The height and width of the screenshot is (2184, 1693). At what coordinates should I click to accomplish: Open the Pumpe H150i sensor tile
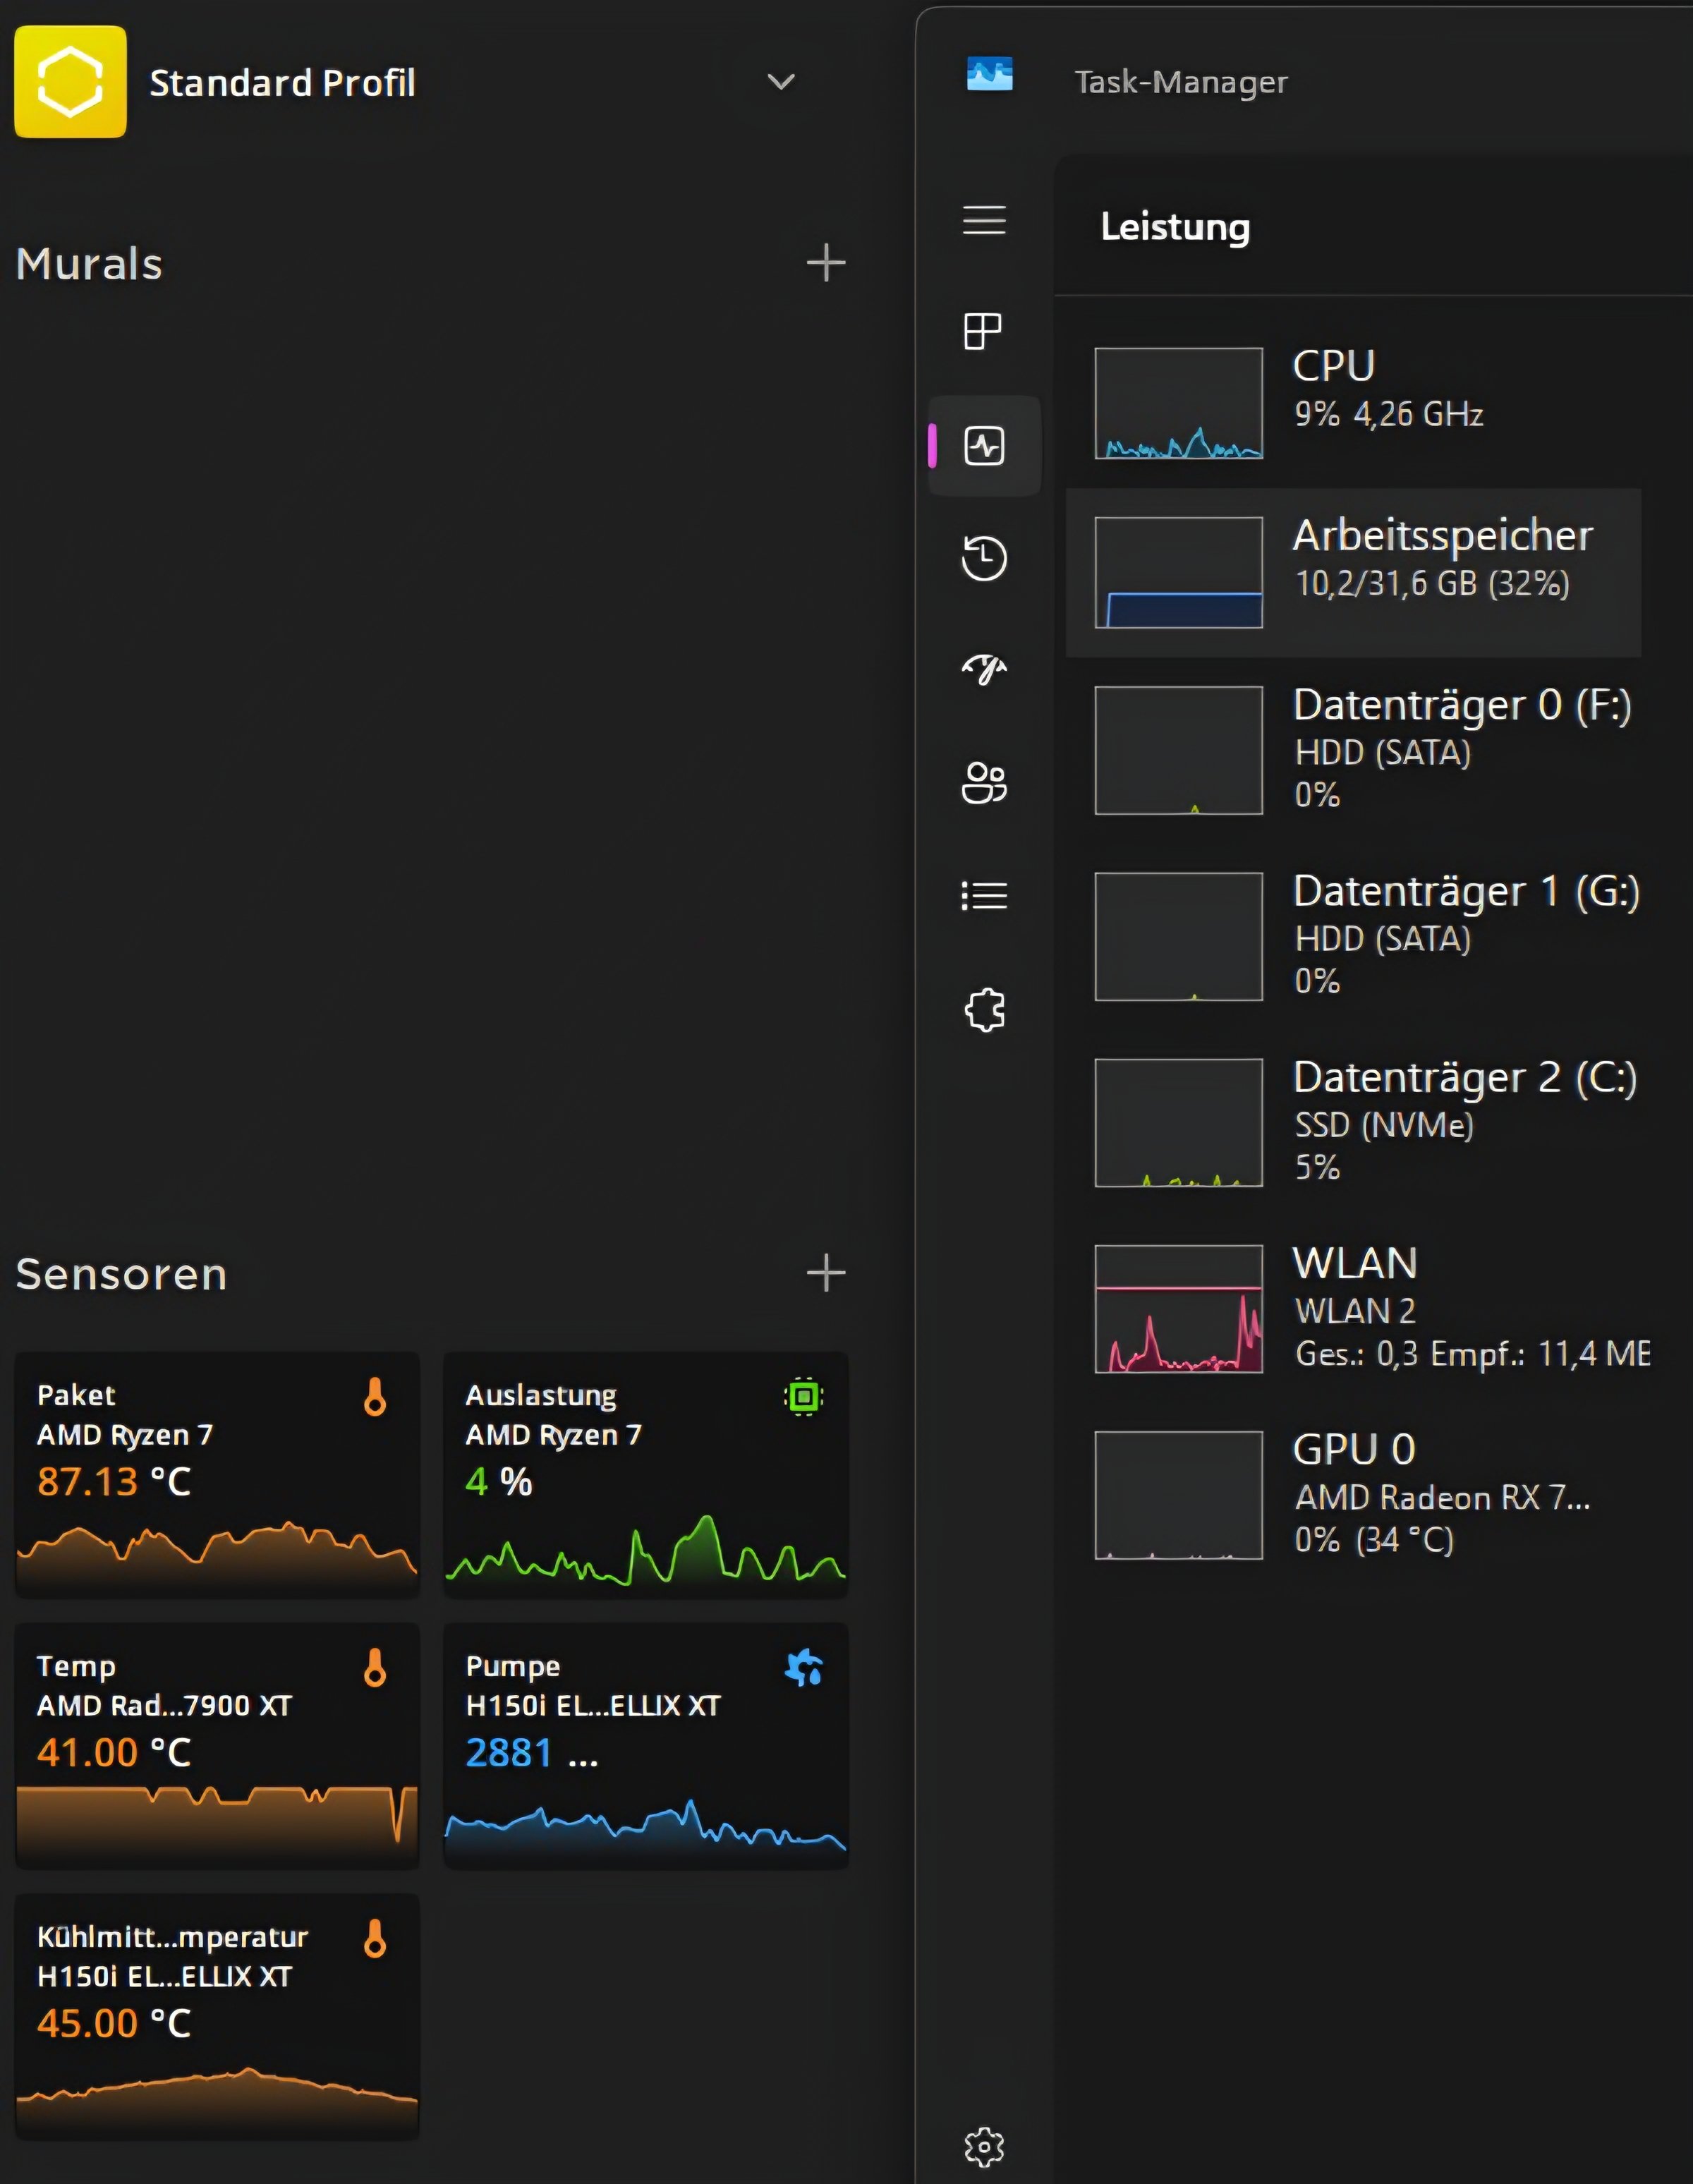click(x=645, y=1744)
